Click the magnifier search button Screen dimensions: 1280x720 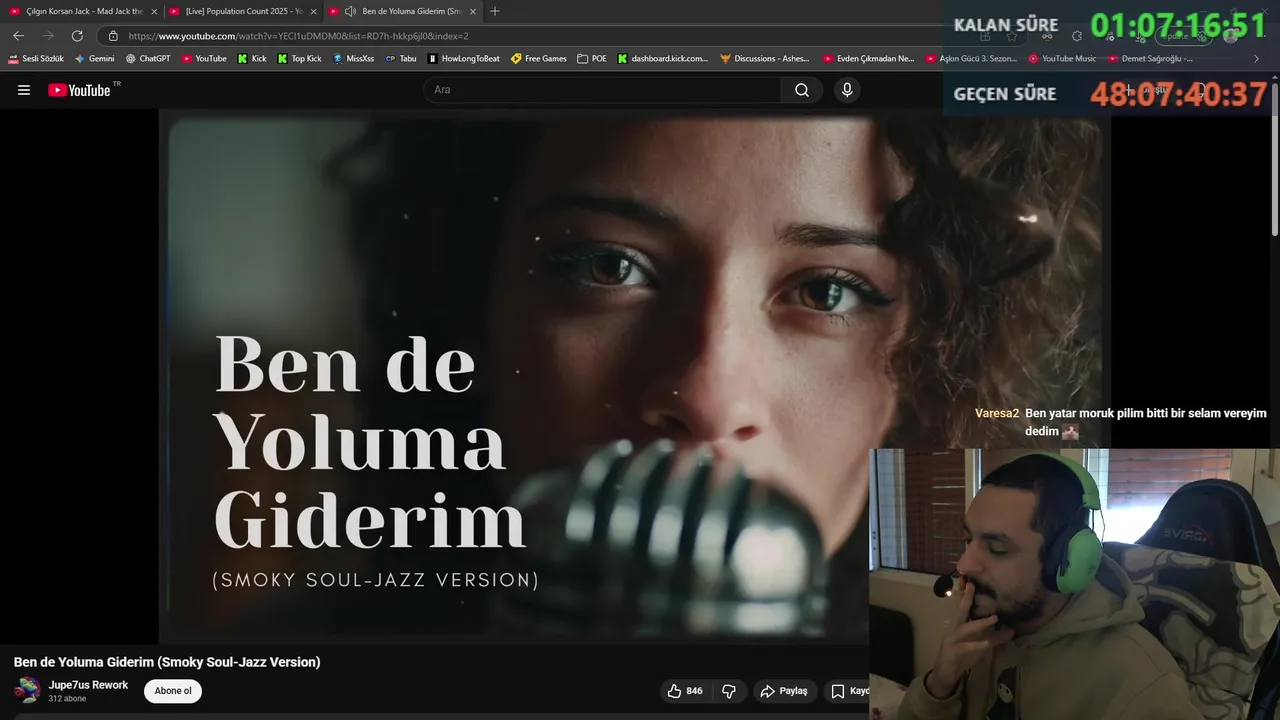tap(802, 90)
